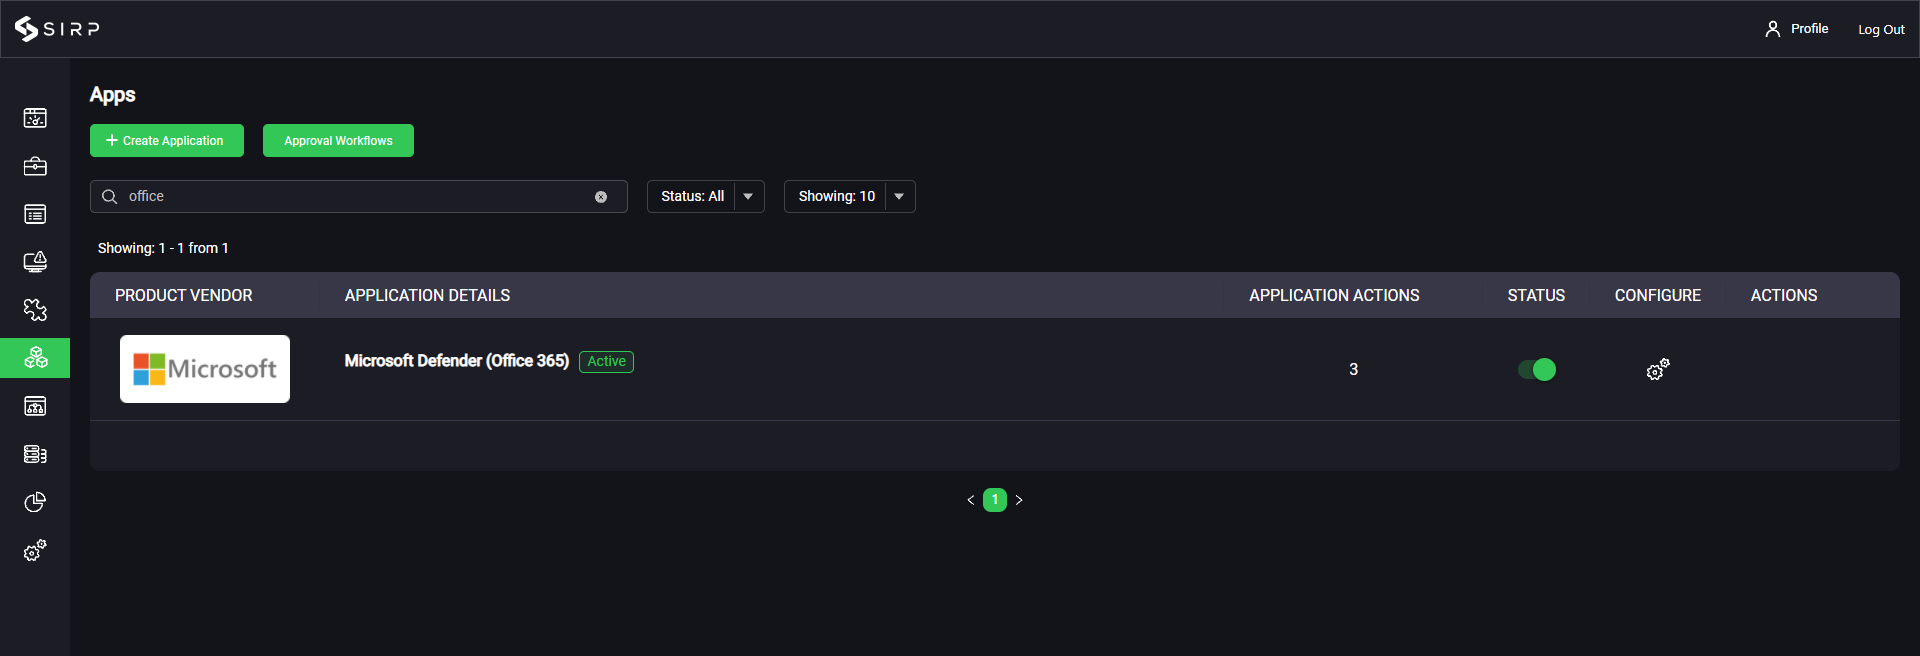Open the Apps cubes sidebar icon

(35, 358)
